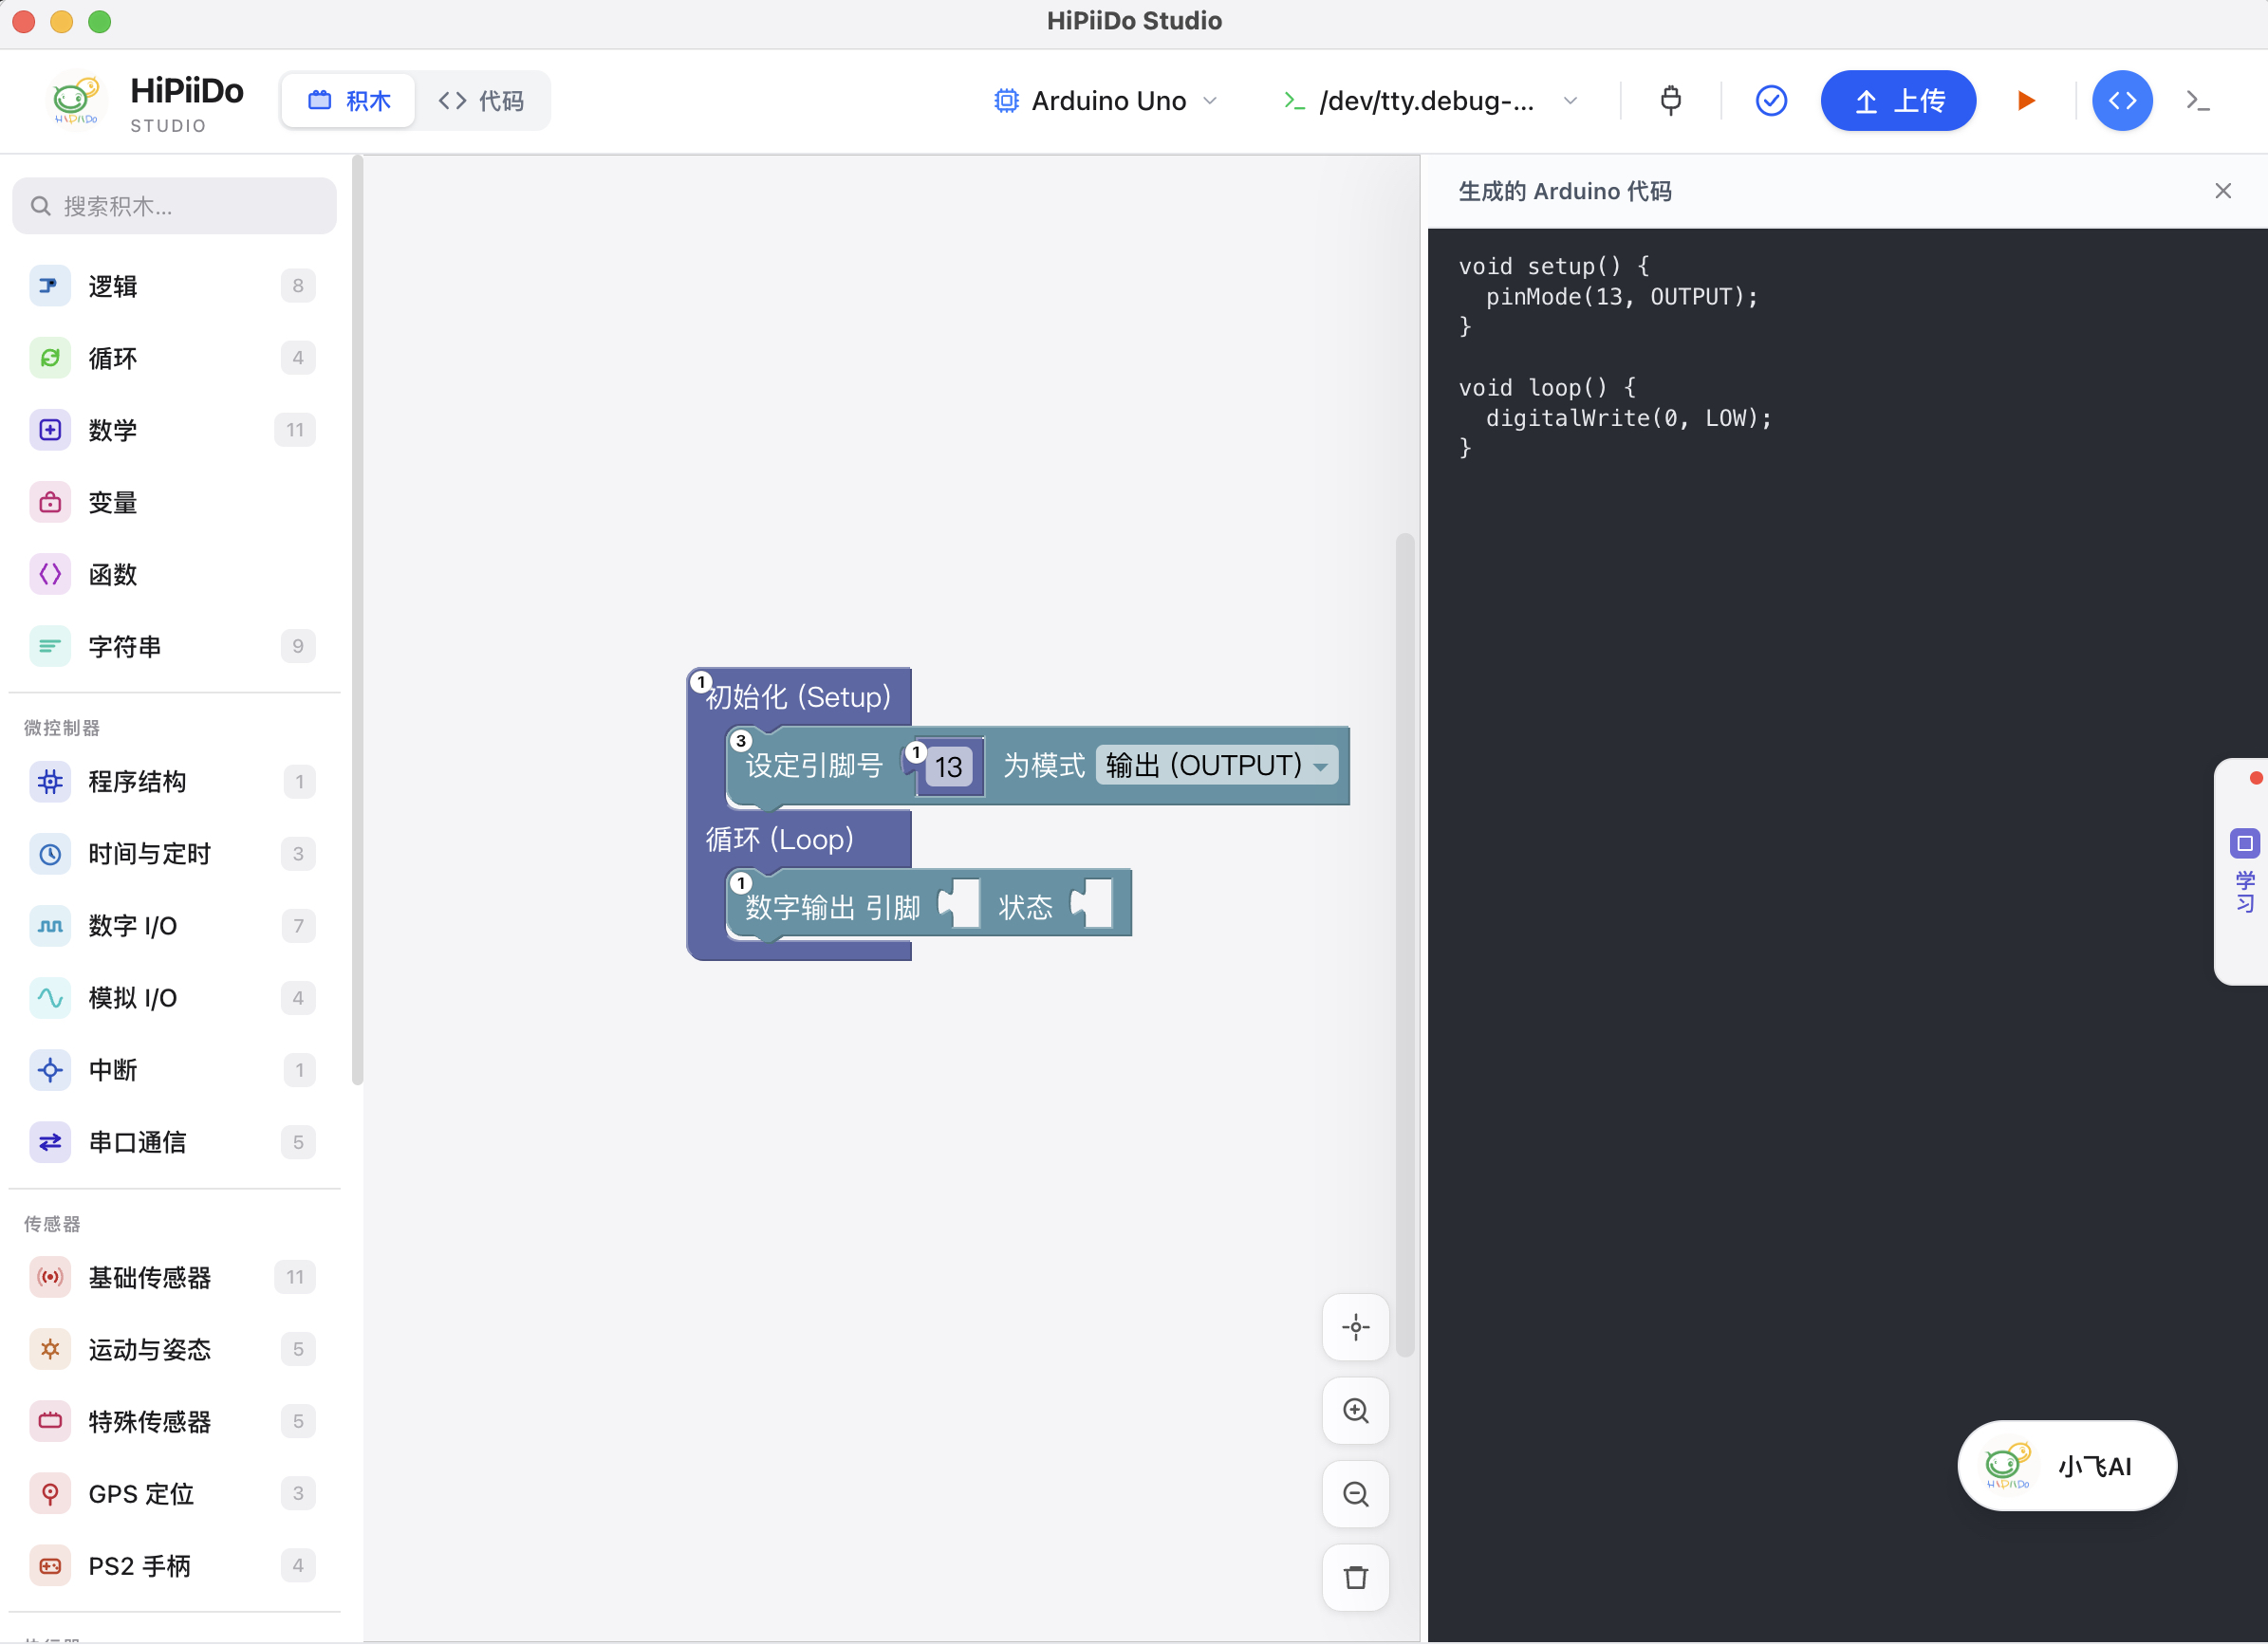The width and height of the screenshot is (2268, 1645).
Task: Switch to the 积木 tab
Action: (x=348, y=100)
